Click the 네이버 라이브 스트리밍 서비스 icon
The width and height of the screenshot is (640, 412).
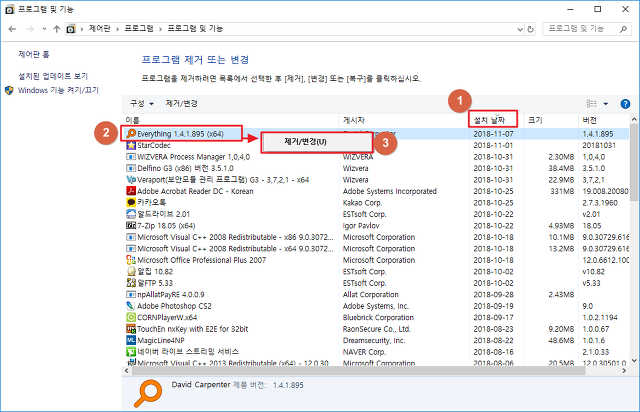131,352
